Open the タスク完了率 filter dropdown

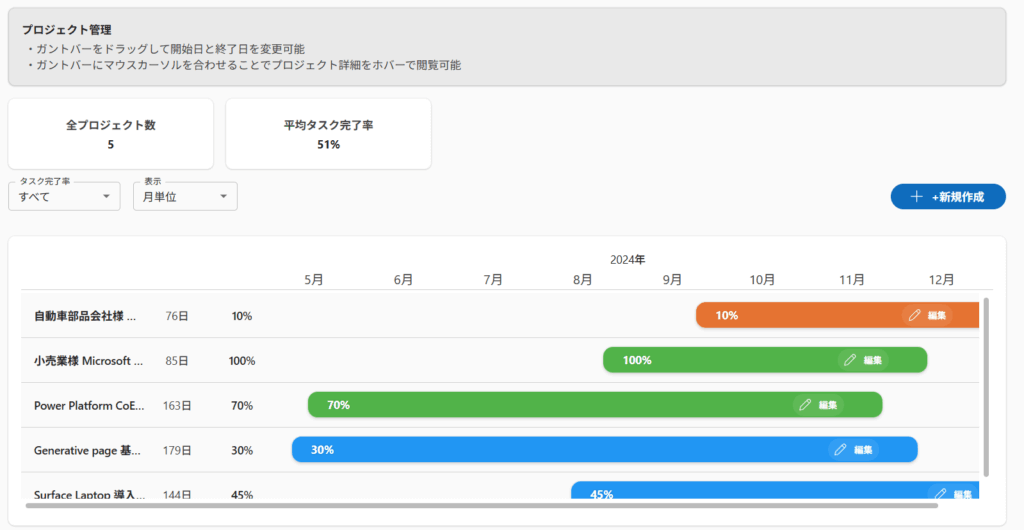point(64,197)
